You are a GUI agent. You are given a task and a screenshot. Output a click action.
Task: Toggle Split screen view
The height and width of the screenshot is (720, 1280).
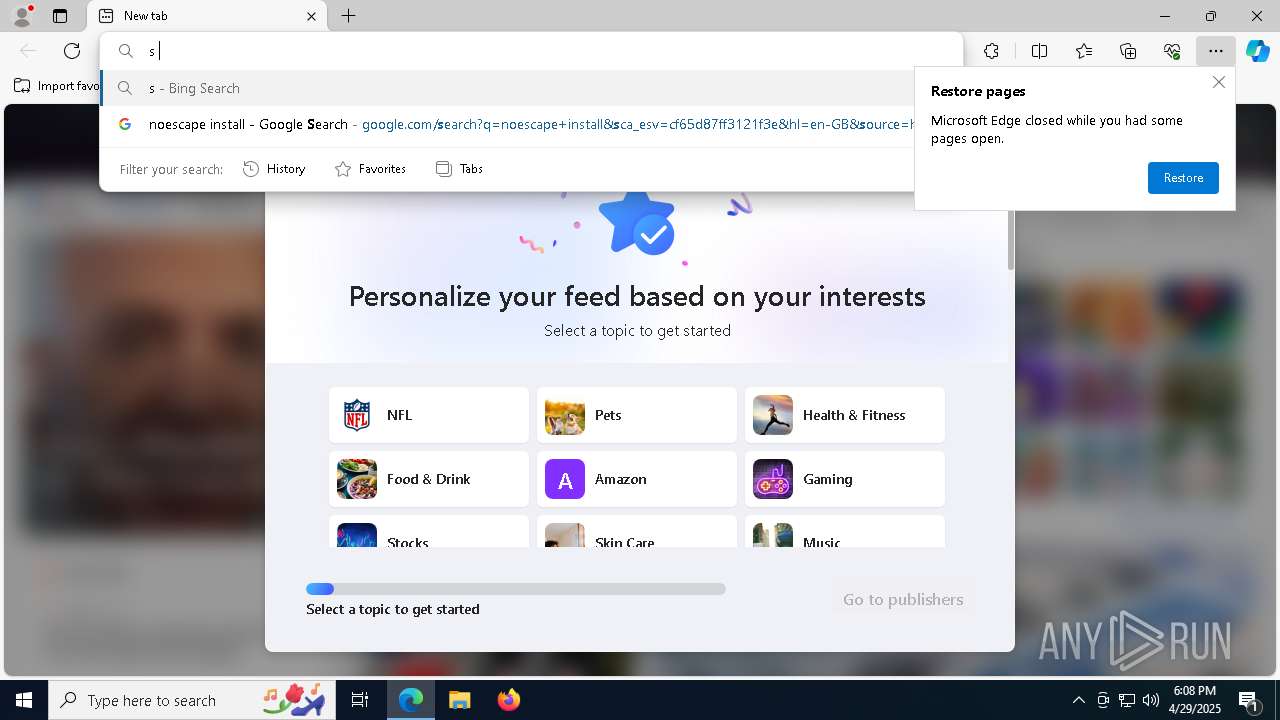pyautogui.click(x=1039, y=51)
